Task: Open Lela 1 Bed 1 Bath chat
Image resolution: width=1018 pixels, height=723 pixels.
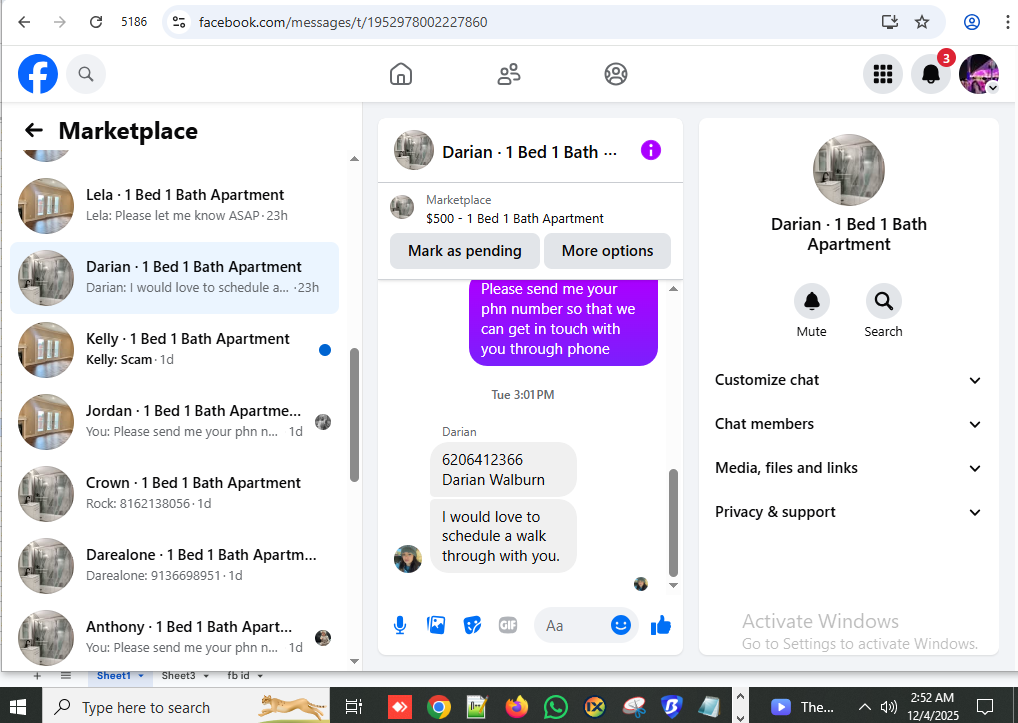Action: 175,206
